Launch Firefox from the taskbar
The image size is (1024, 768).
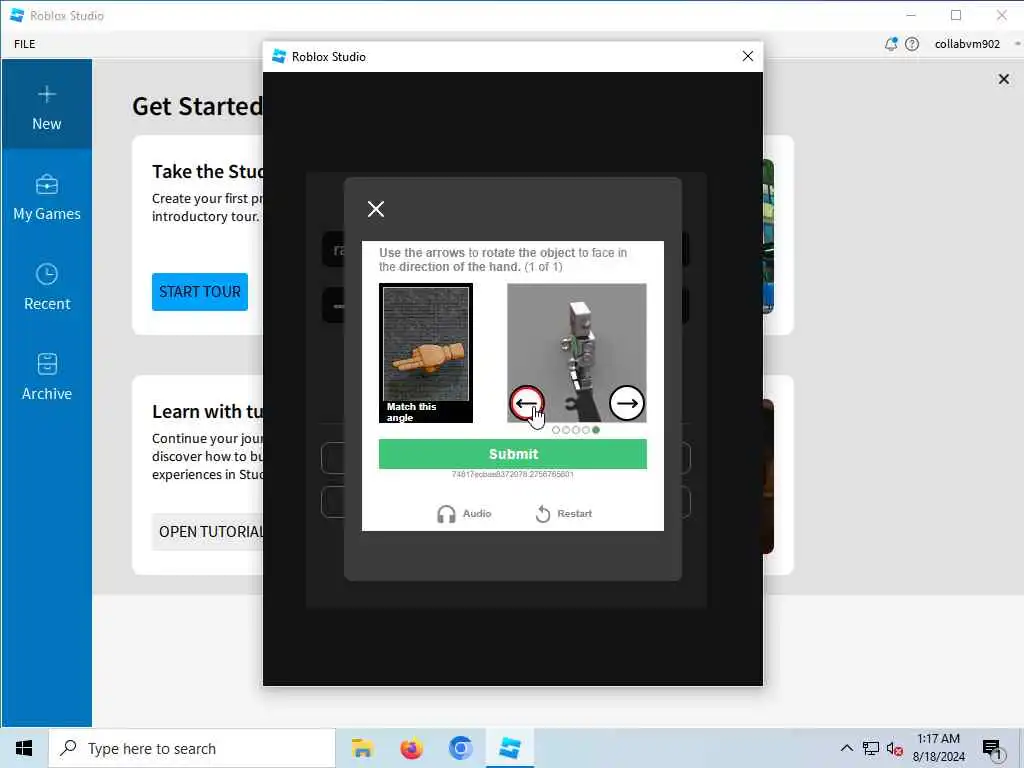click(x=411, y=748)
